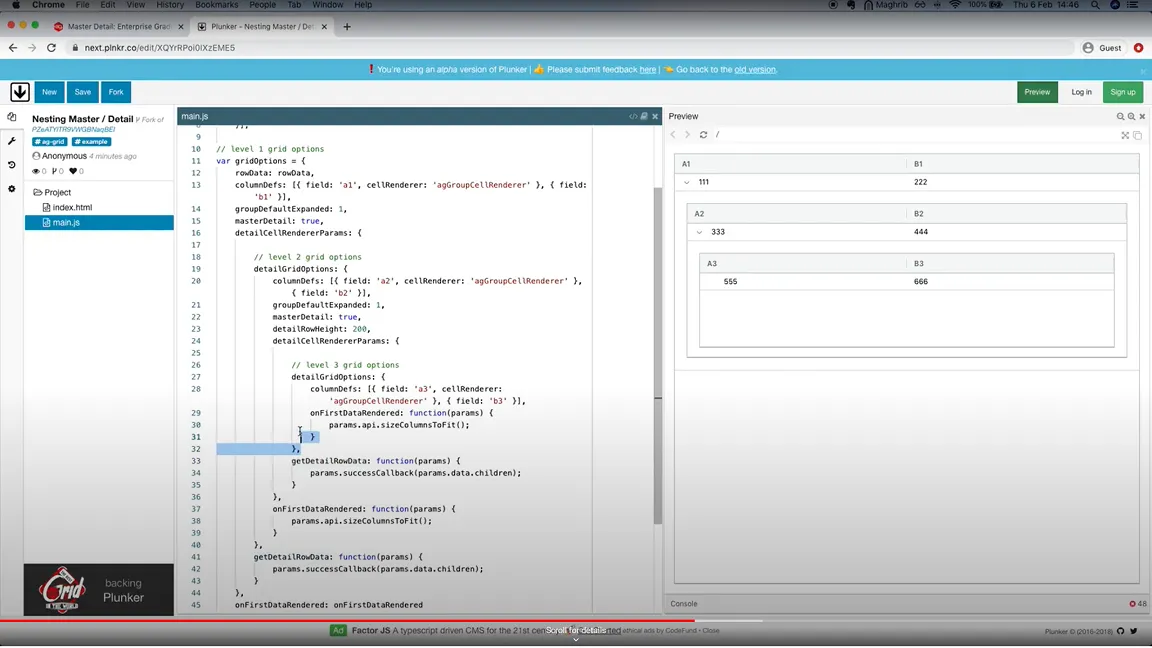The width and height of the screenshot is (1152, 648).
Task: Collapse the row 111 detail grid
Action: pos(687,183)
